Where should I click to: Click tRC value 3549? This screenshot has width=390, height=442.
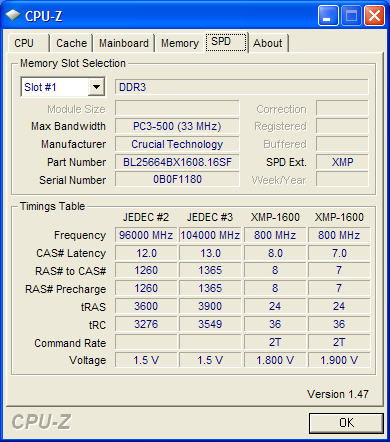[x=210, y=324]
